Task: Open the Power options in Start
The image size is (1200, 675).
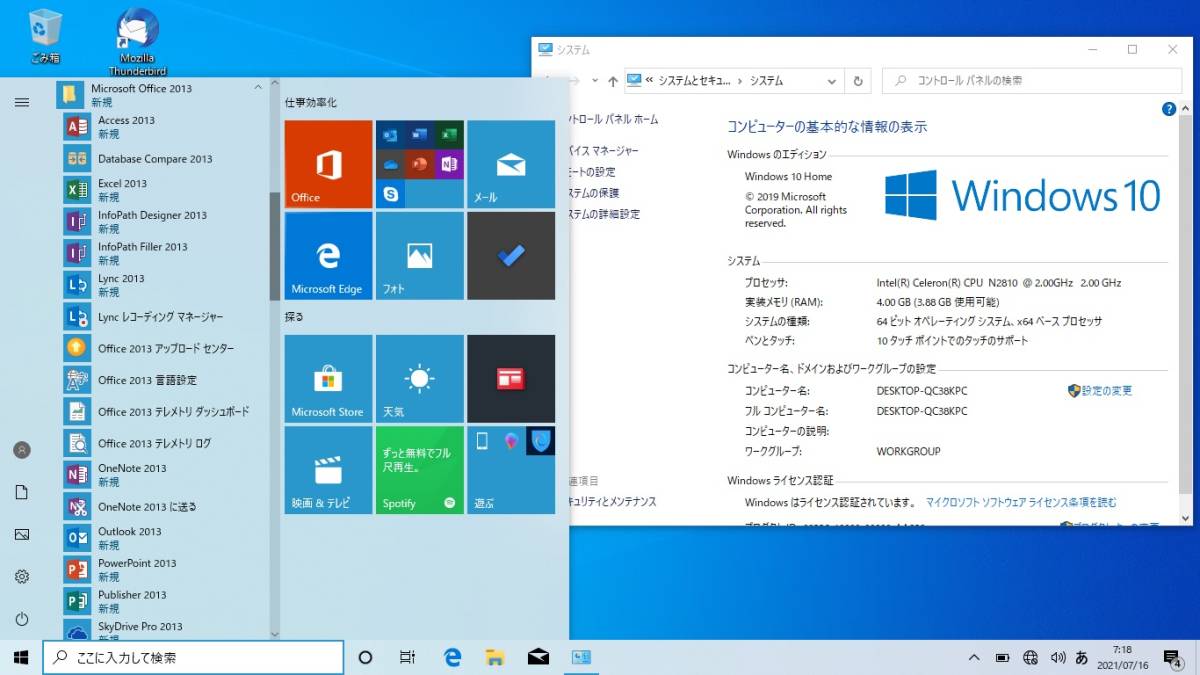Action: (22, 620)
